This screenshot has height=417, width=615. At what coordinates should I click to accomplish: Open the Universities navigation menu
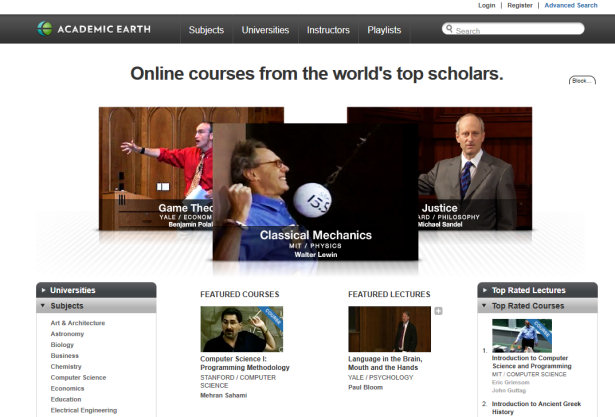265,30
